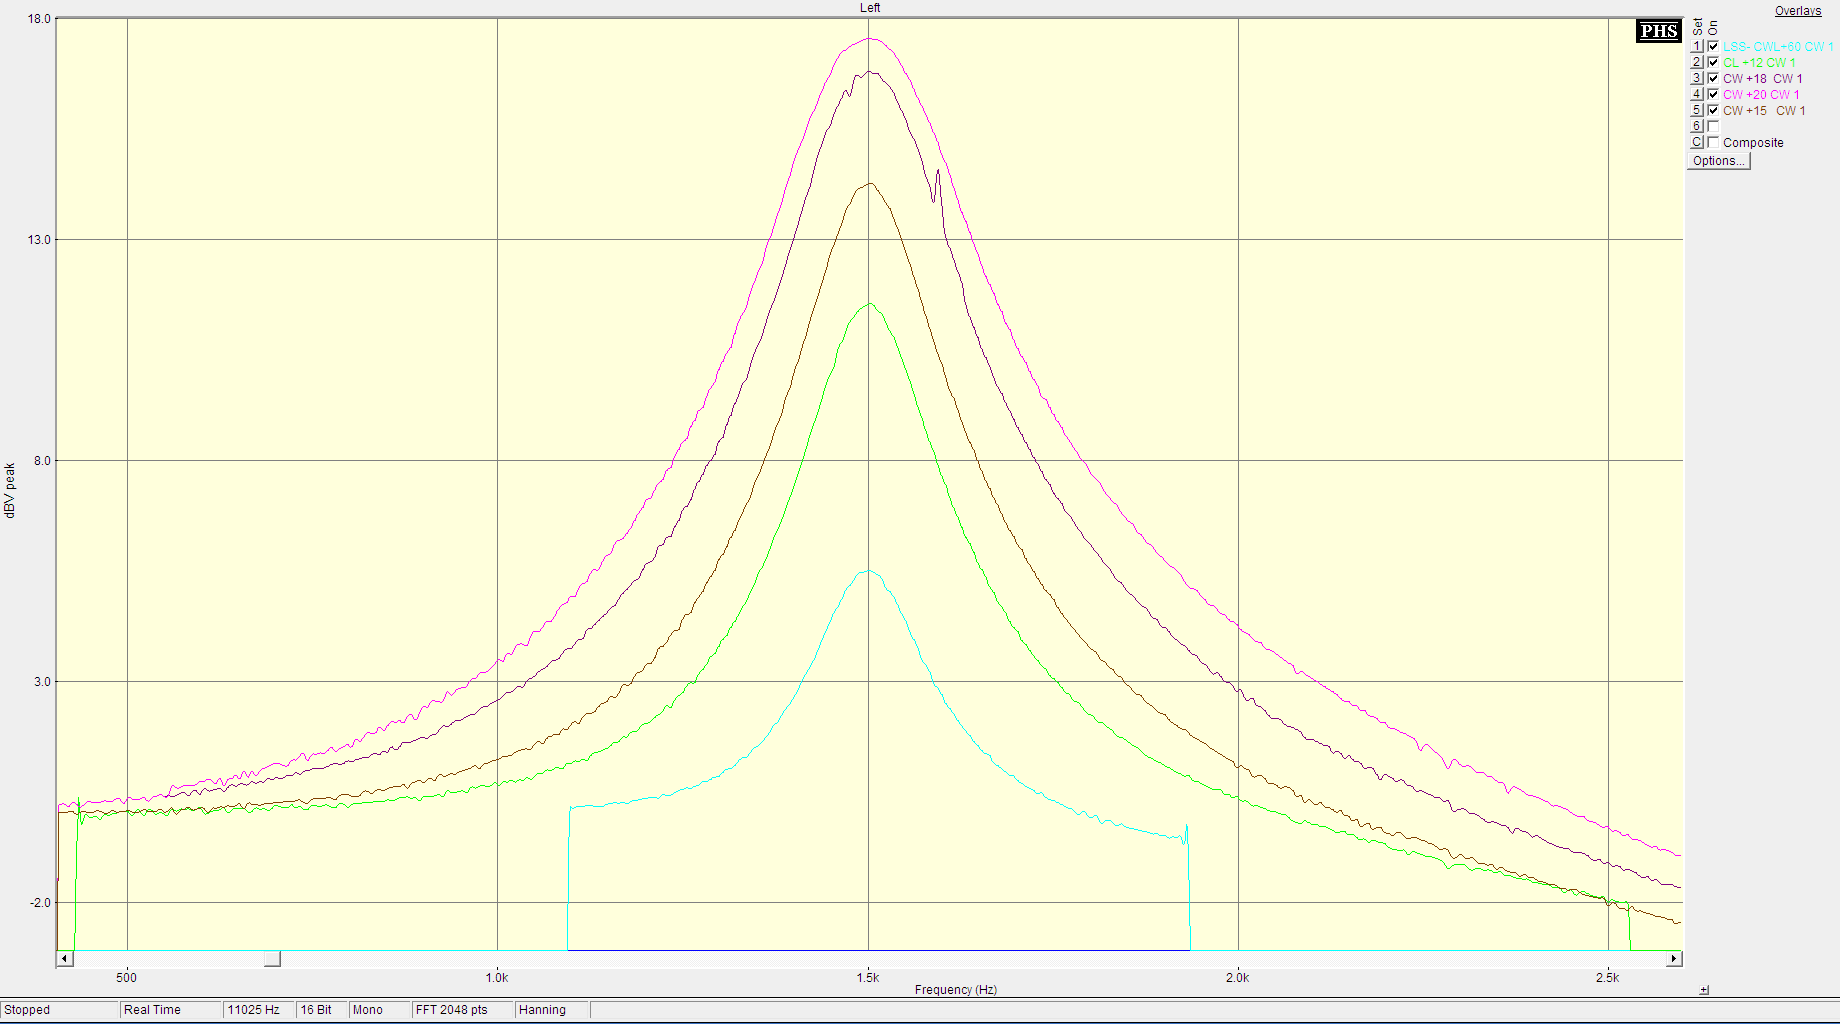Viewport: 1840px width, 1024px height.
Task: Enable the Composite overlay checkbox
Action: click(x=1713, y=143)
